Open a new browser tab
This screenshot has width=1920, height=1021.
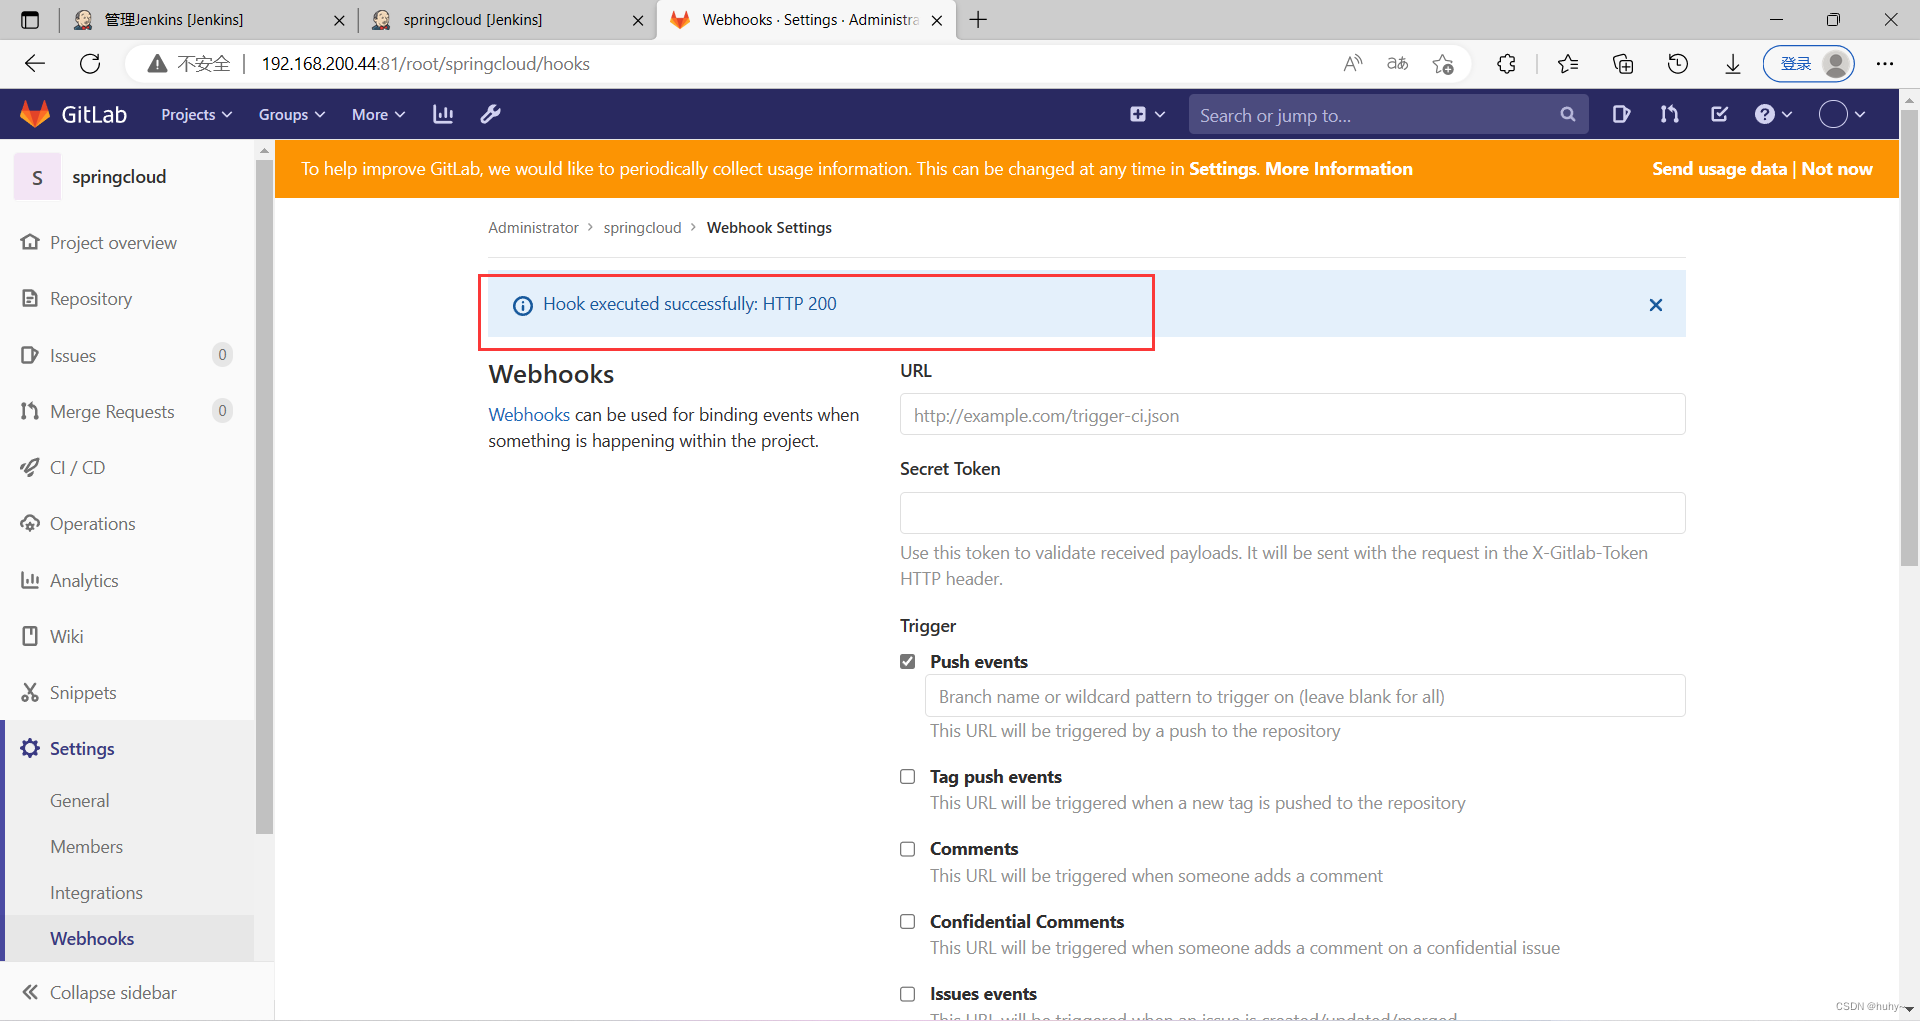(x=978, y=20)
